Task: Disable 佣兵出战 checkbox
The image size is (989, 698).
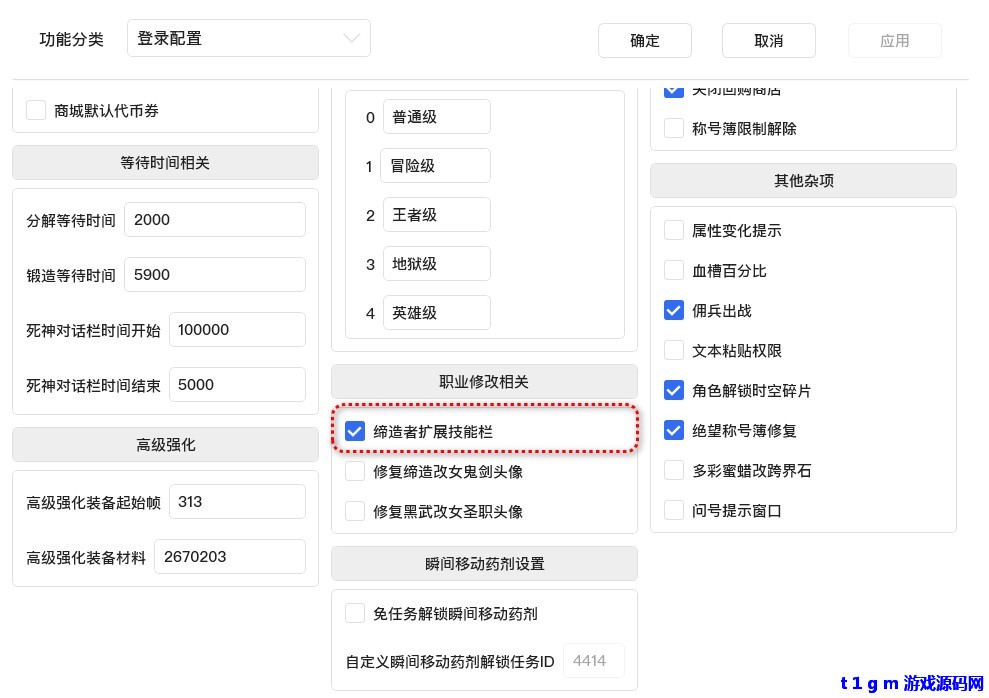Action: click(674, 311)
